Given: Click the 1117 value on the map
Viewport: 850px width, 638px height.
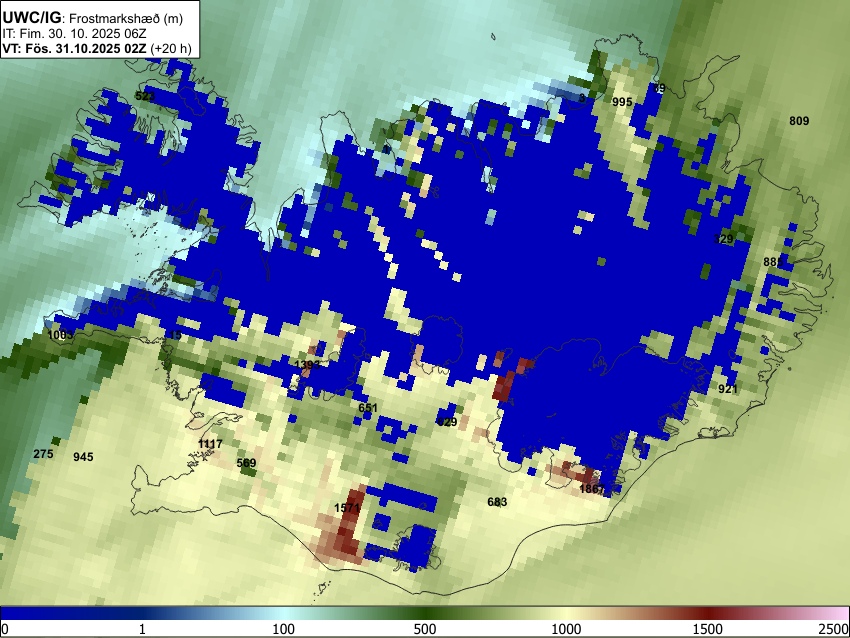Looking at the screenshot, I should pyautogui.click(x=210, y=444).
